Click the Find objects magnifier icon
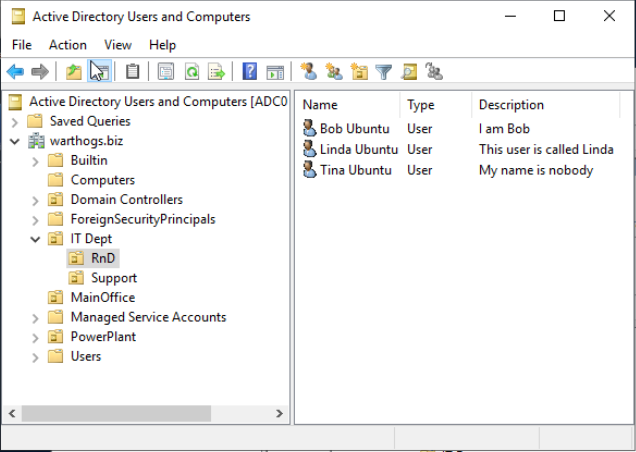This screenshot has width=636, height=452. [409, 72]
